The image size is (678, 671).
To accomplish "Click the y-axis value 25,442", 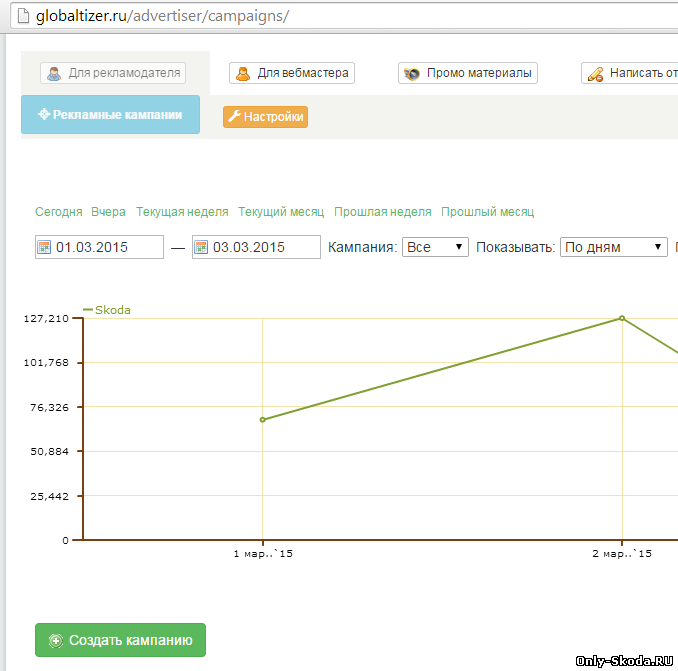I will [x=49, y=496].
